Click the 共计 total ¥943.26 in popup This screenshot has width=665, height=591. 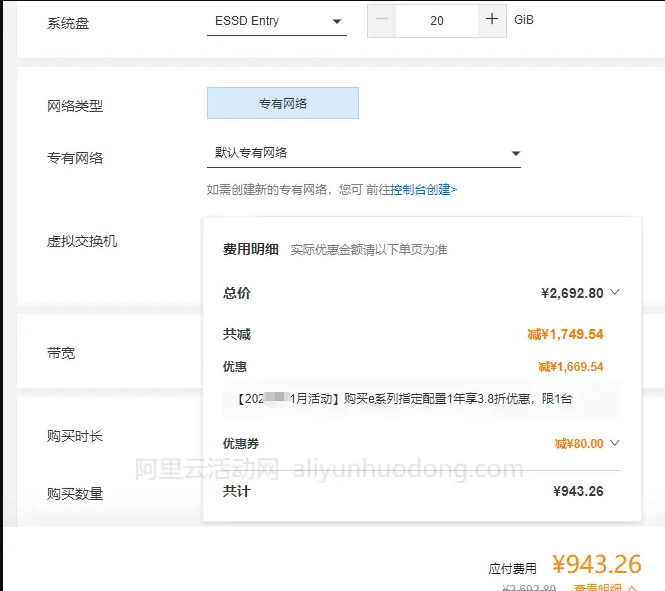click(x=578, y=491)
